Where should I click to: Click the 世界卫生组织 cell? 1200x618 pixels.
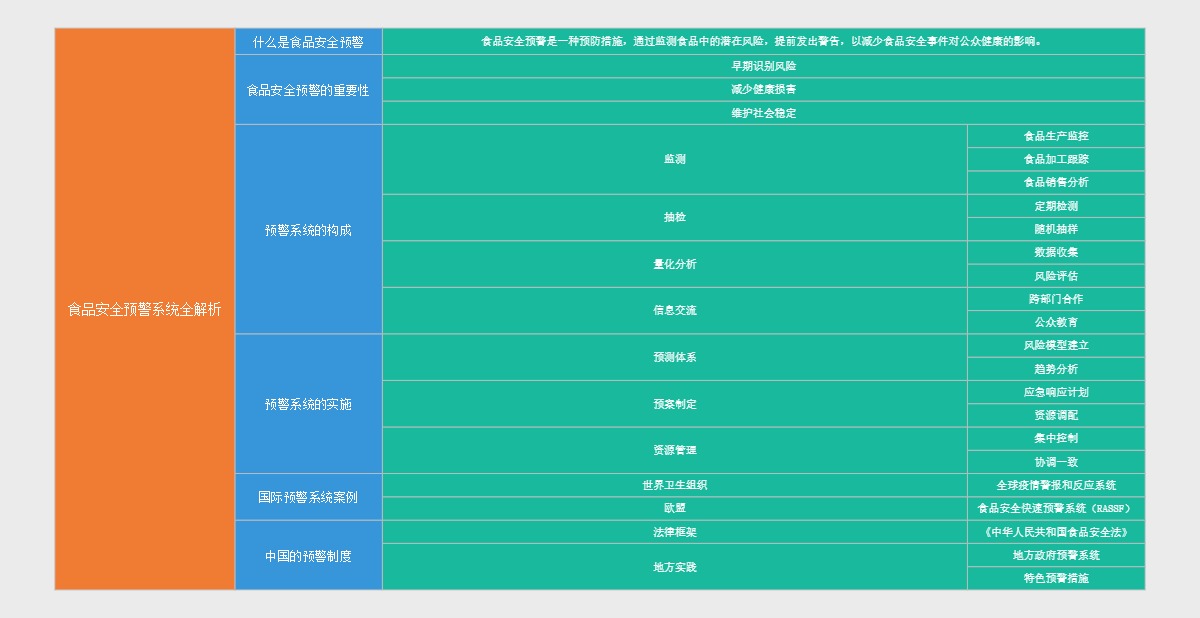click(x=674, y=485)
